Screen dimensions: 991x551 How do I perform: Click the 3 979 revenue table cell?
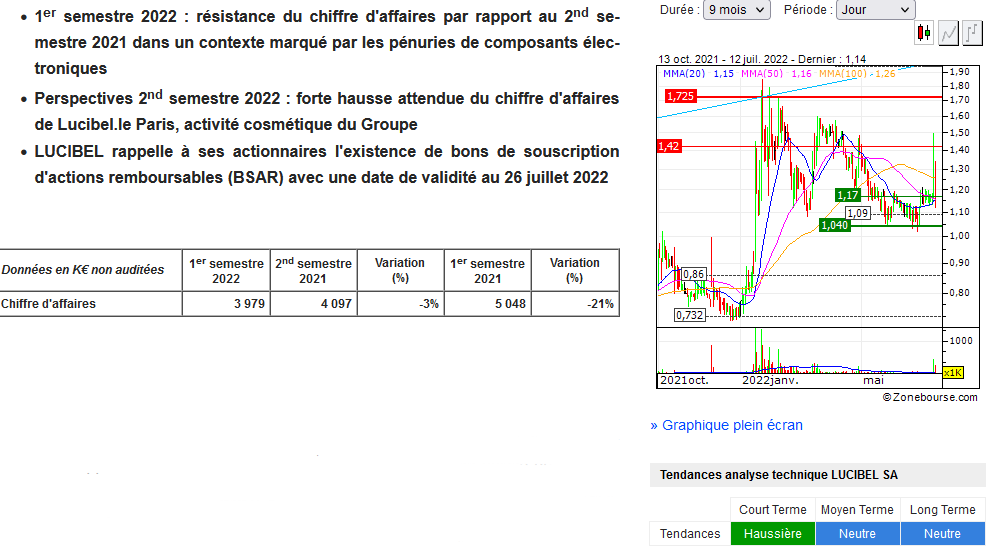point(226,304)
